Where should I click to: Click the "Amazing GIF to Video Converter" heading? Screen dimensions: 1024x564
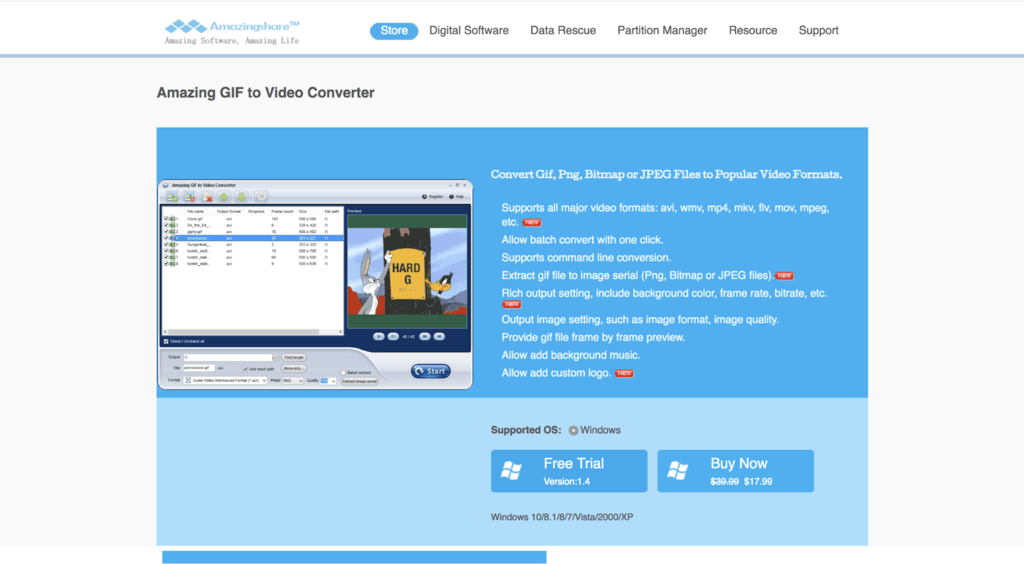pyautogui.click(x=265, y=93)
